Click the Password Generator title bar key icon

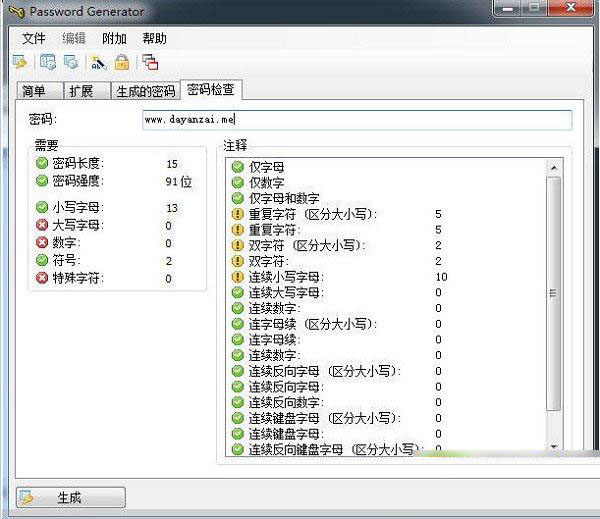[16, 12]
